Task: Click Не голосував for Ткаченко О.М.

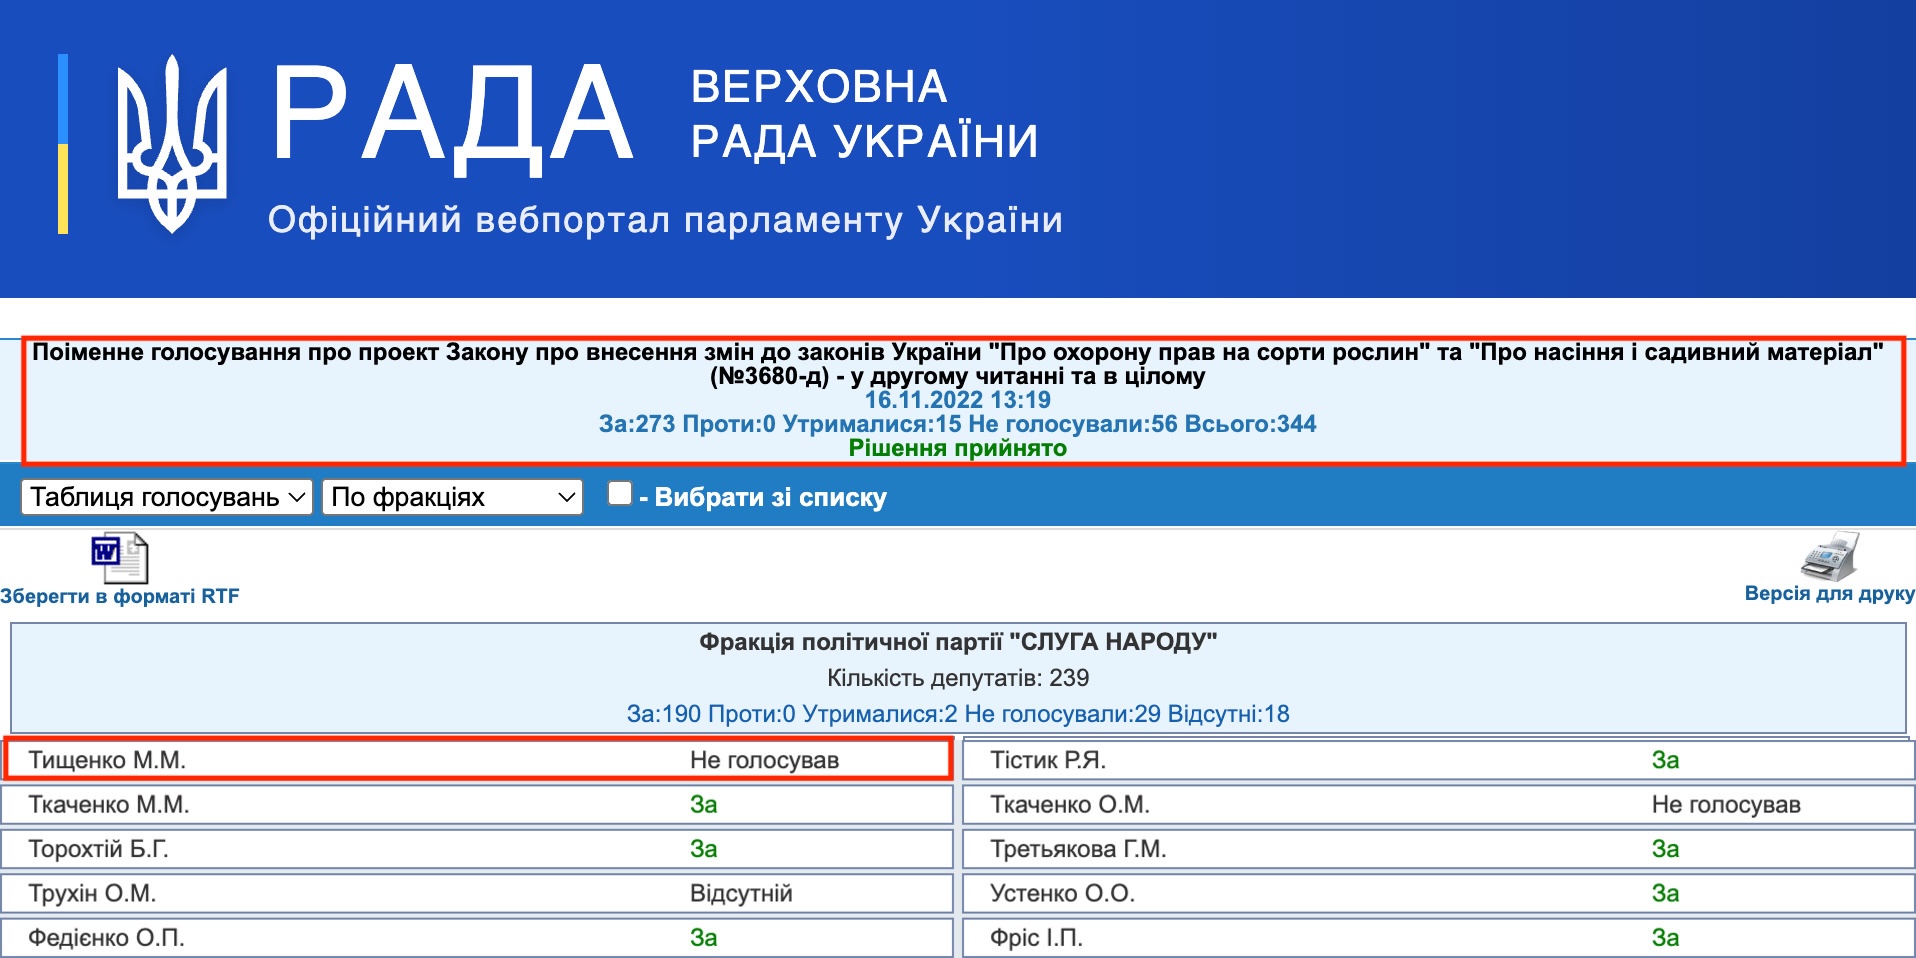Action: pos(1726,804)
